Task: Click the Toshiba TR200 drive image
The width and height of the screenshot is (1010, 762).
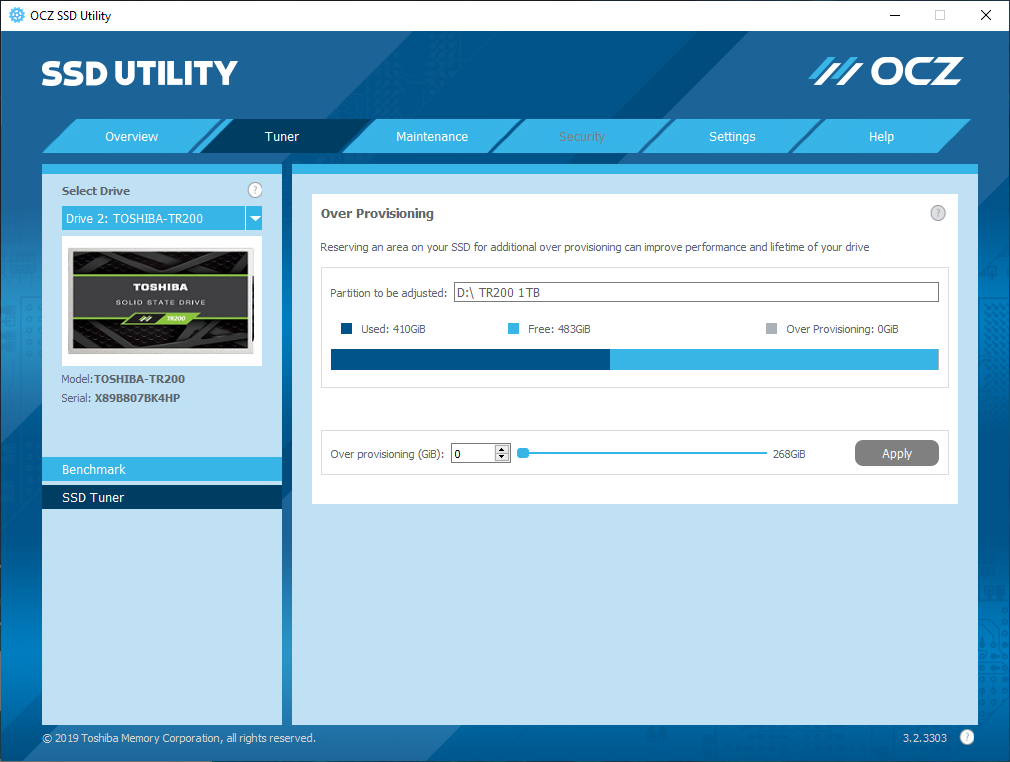Action: [162, 300]
